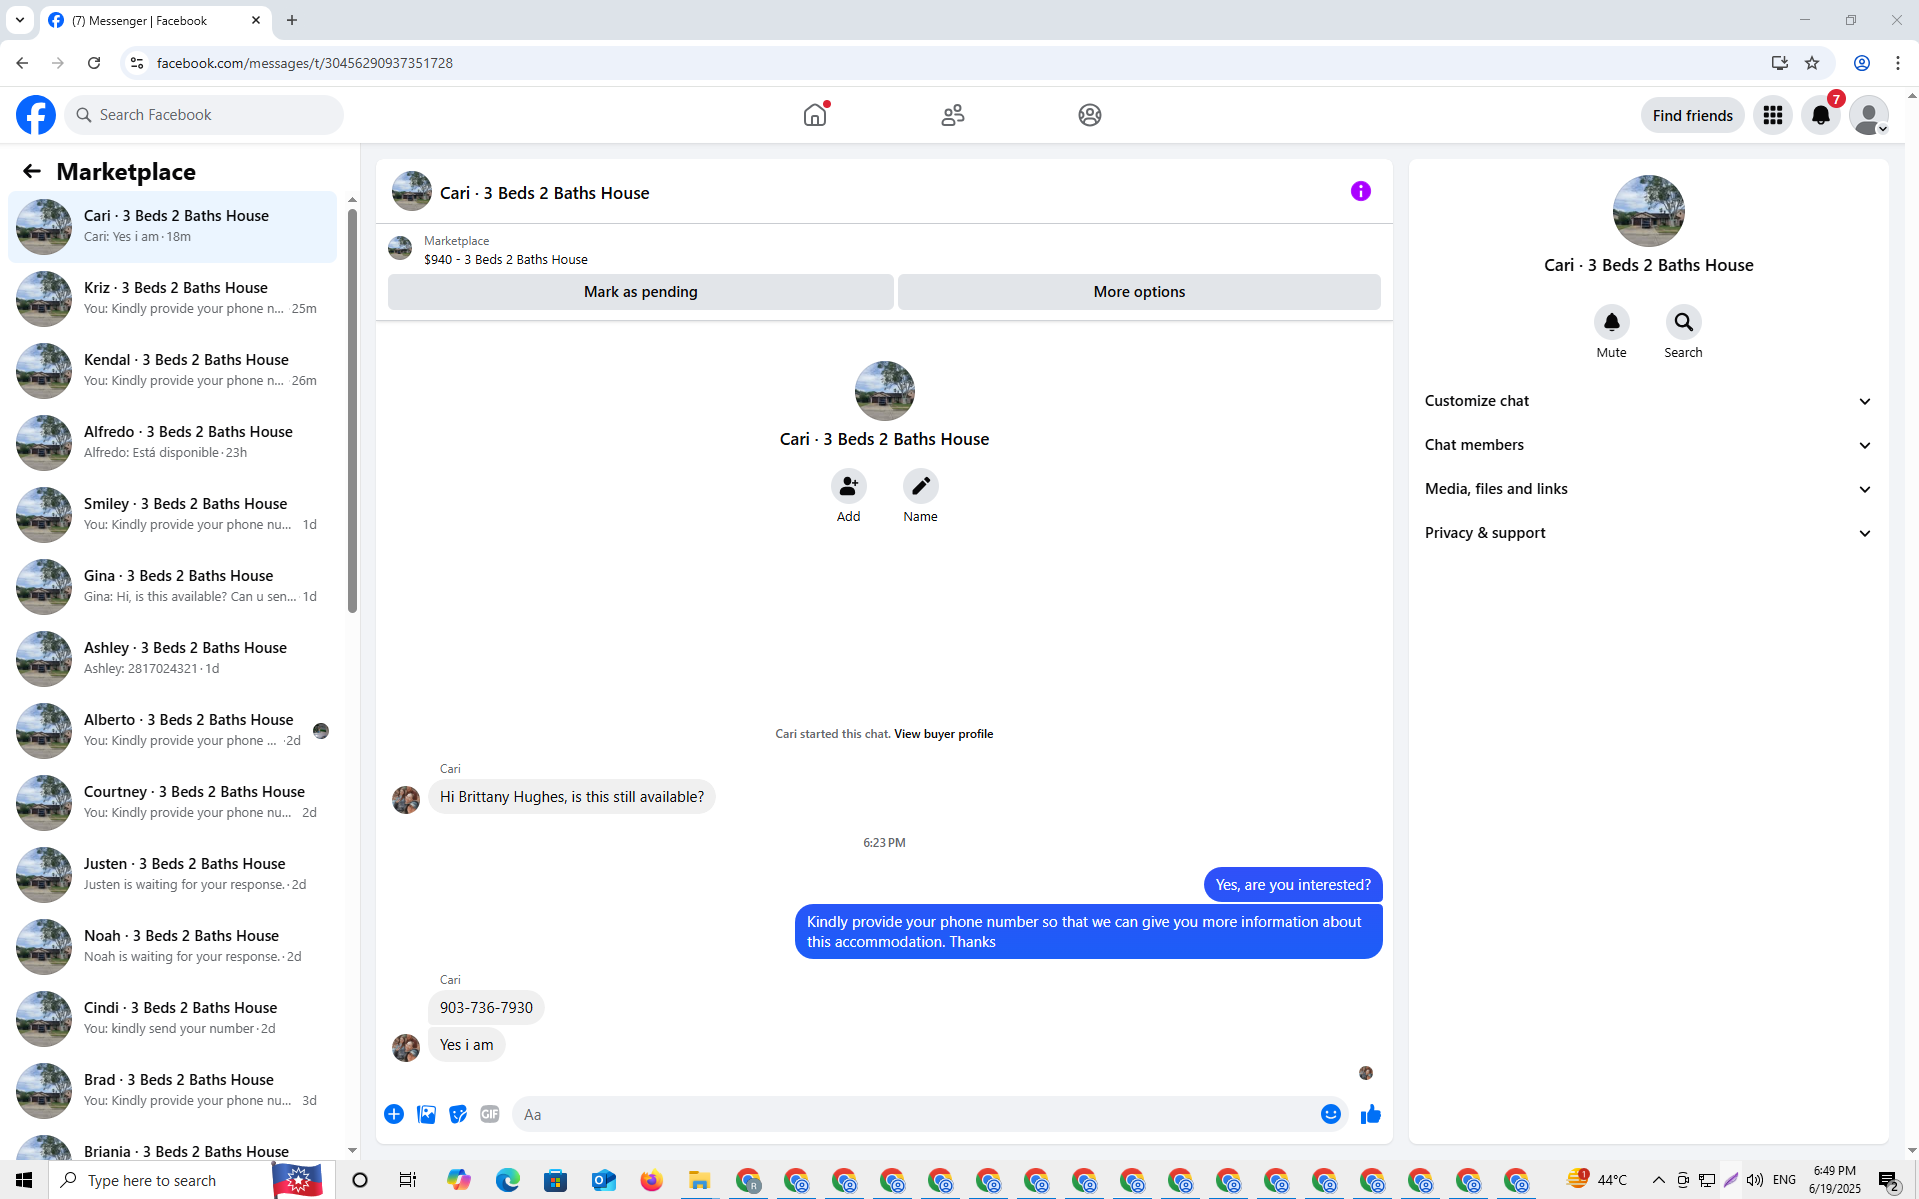Open Microsoft Edge from the taskbar
Viewport: 1919px width, 1199px height.
tap(508, 1180)
